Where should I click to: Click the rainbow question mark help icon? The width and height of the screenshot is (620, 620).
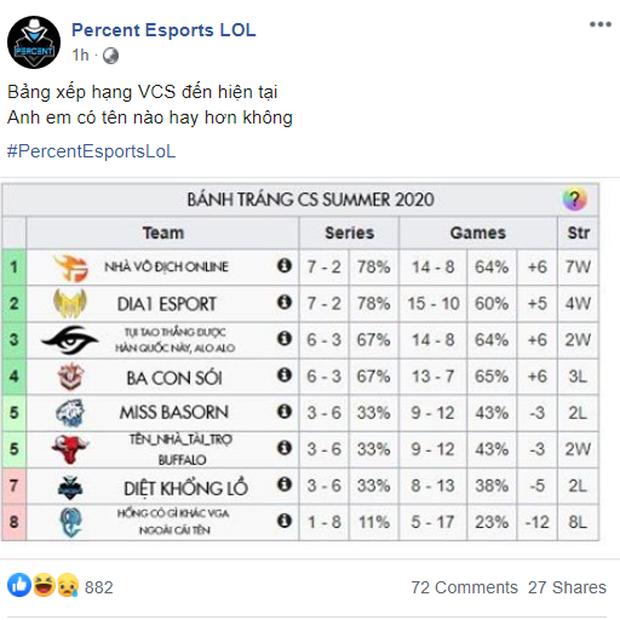pos(575,199)
